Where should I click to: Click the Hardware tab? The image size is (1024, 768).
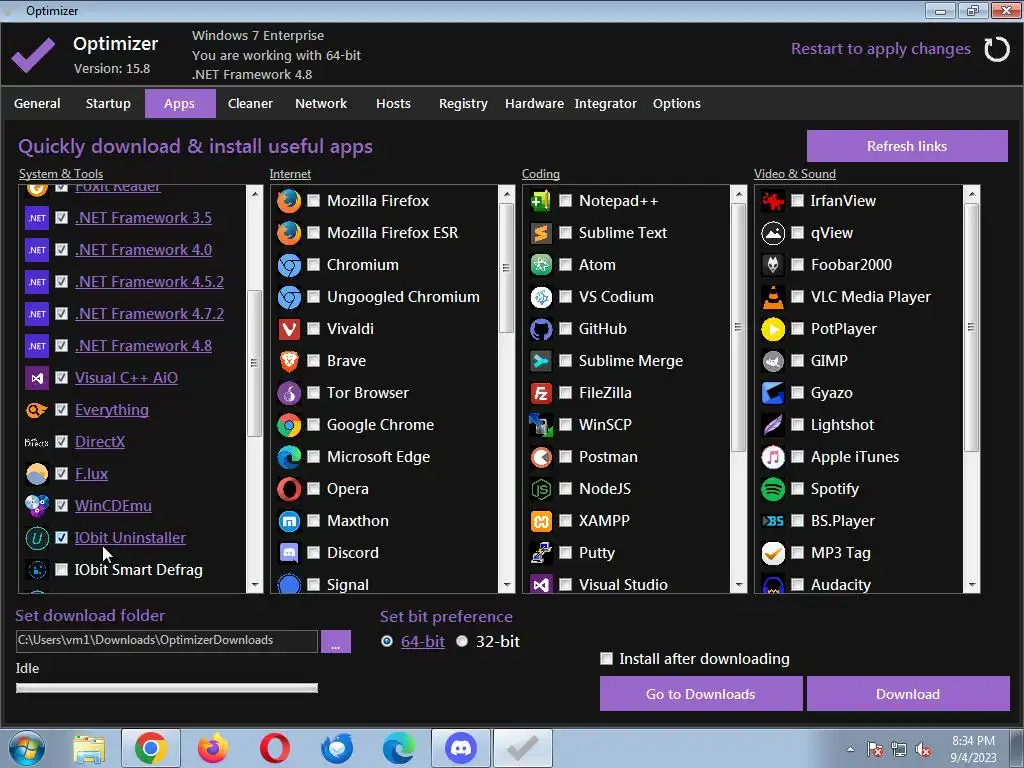point(534,104)
